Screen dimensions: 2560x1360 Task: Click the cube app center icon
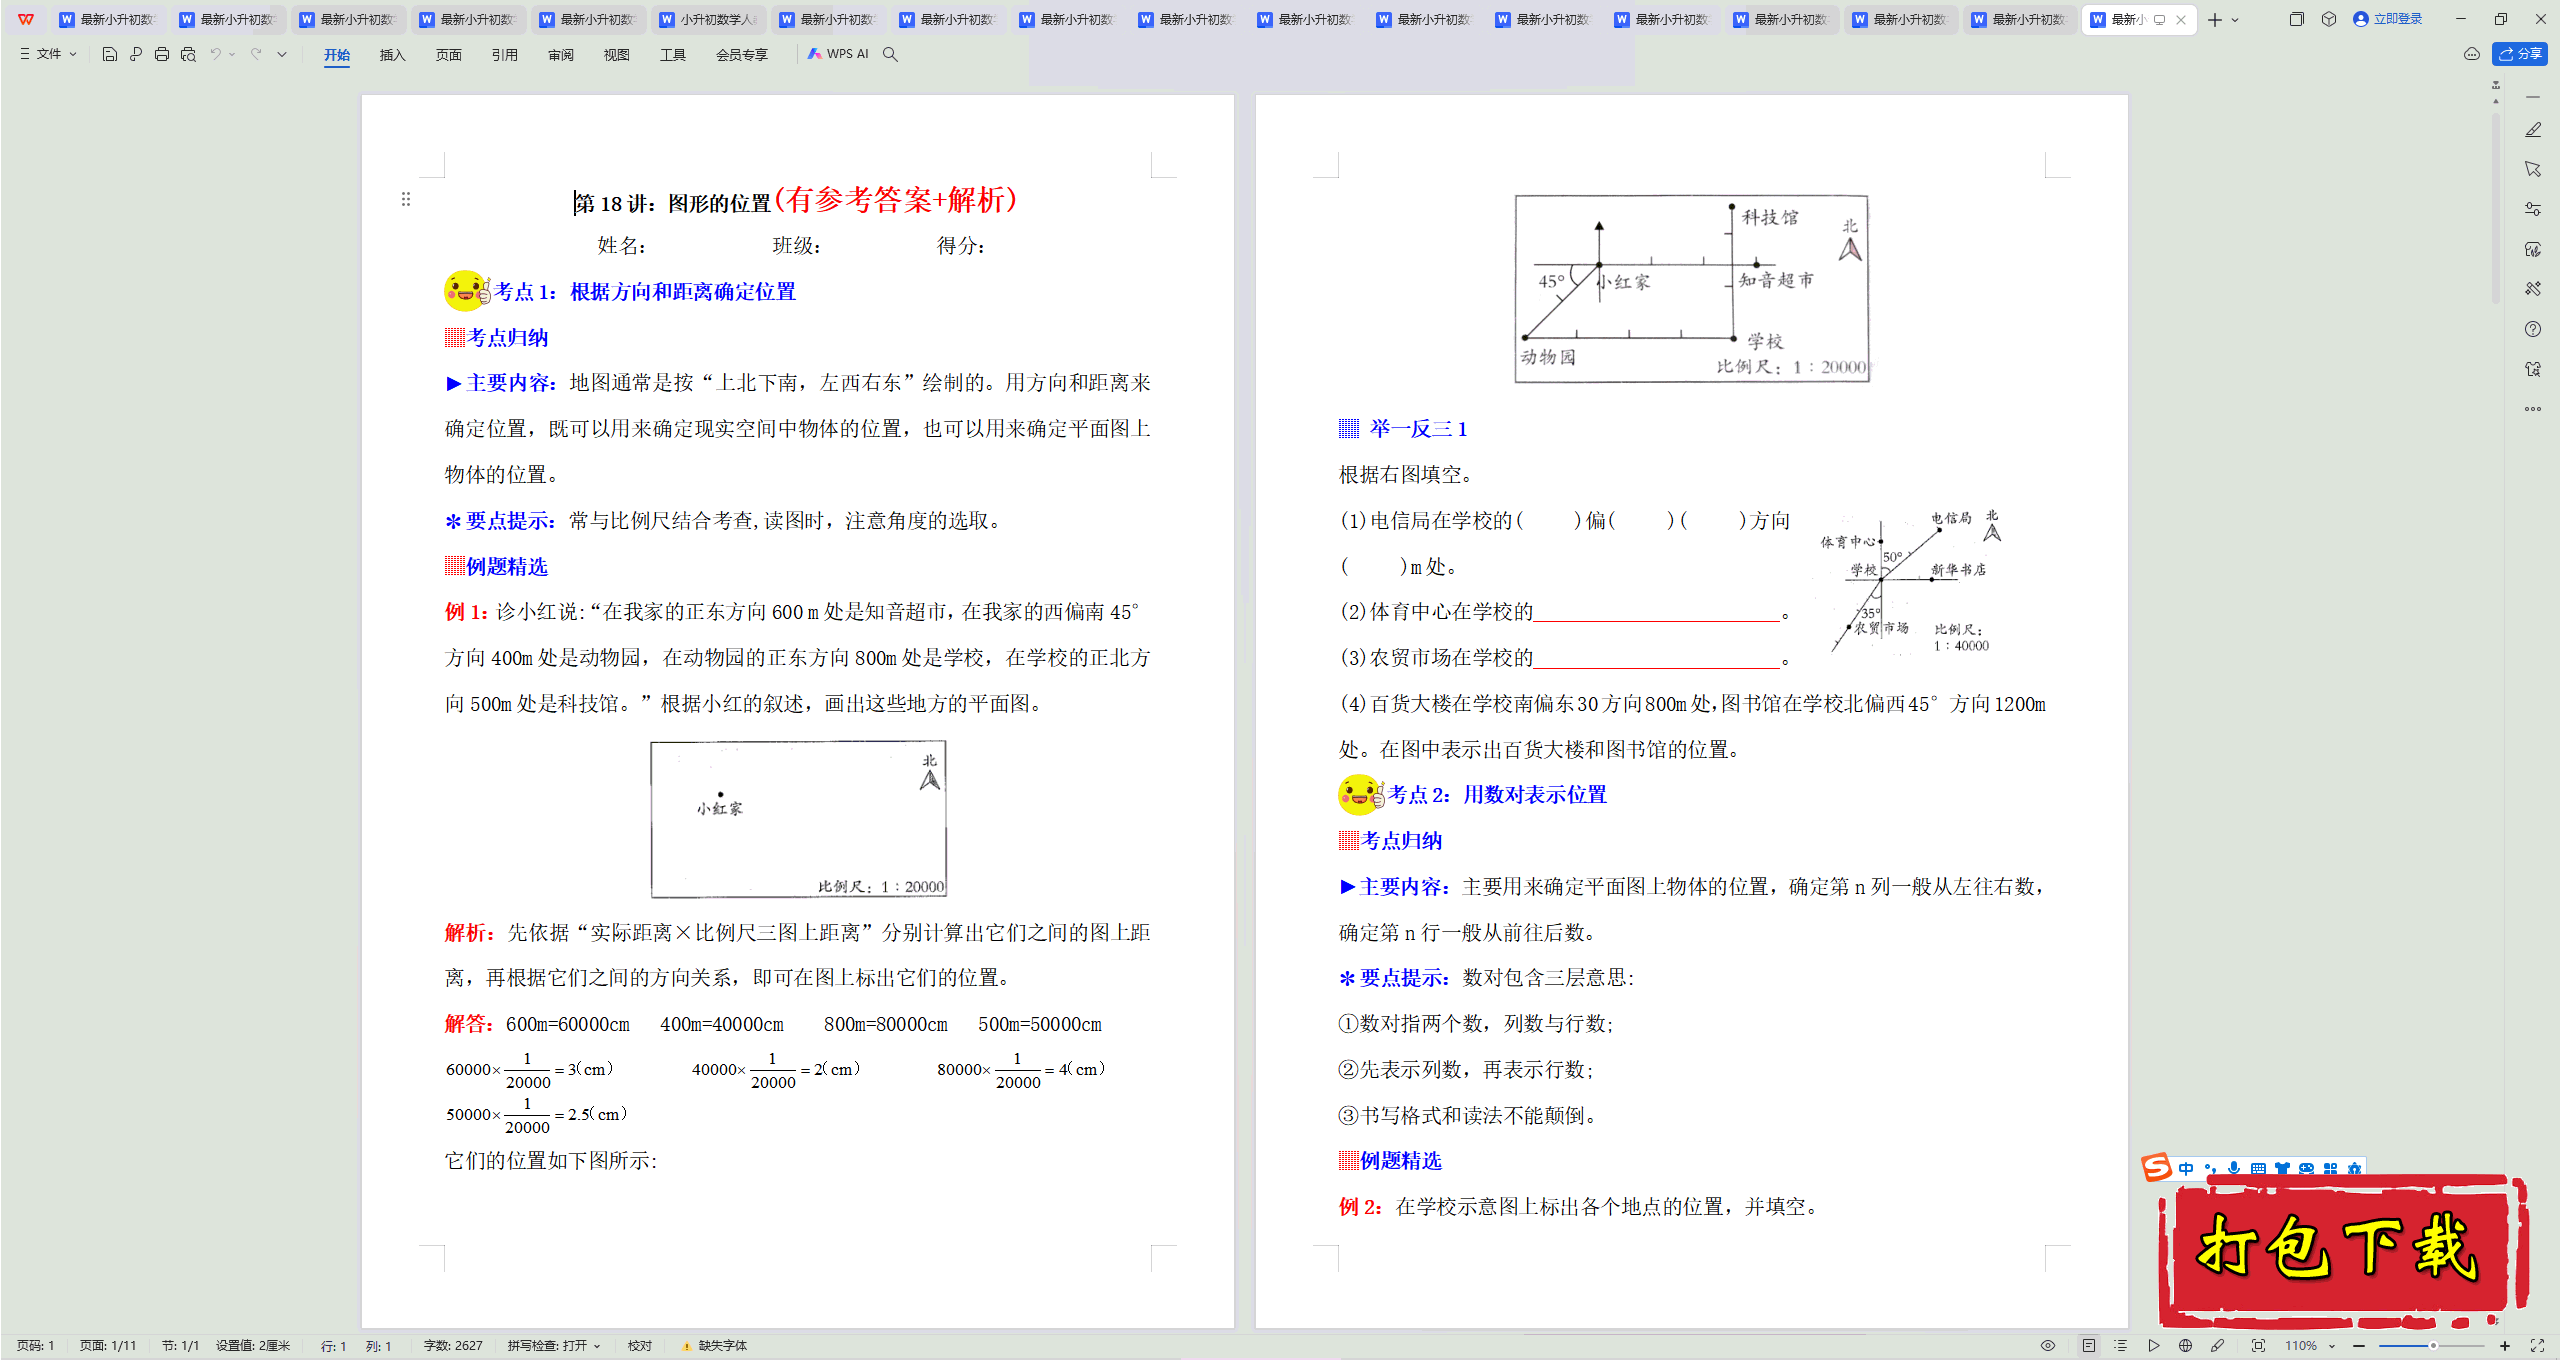[2329, 19]
